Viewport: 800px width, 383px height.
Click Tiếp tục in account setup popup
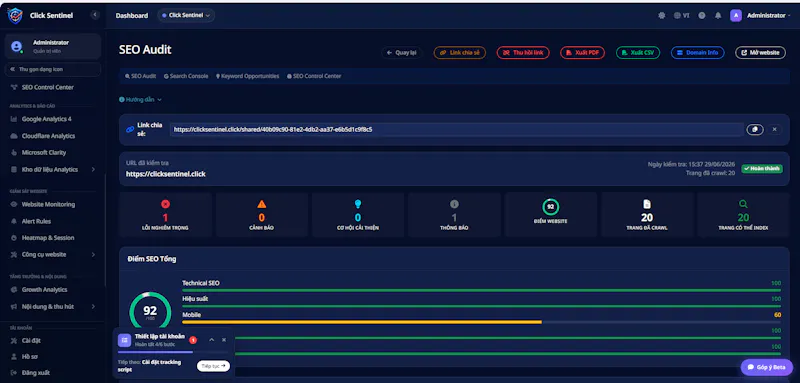pos(213,366)
